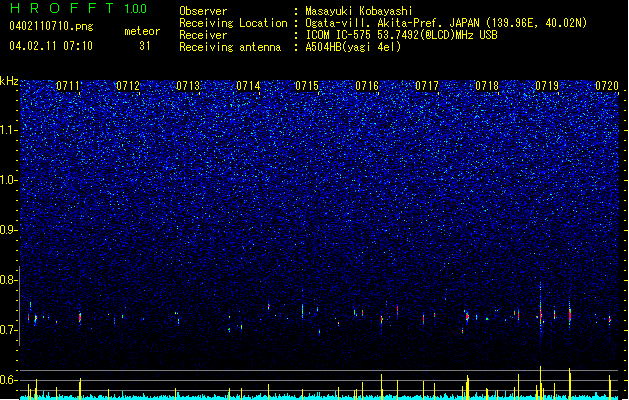Click the tallest yellow power spike near 0719

point(540,382)
